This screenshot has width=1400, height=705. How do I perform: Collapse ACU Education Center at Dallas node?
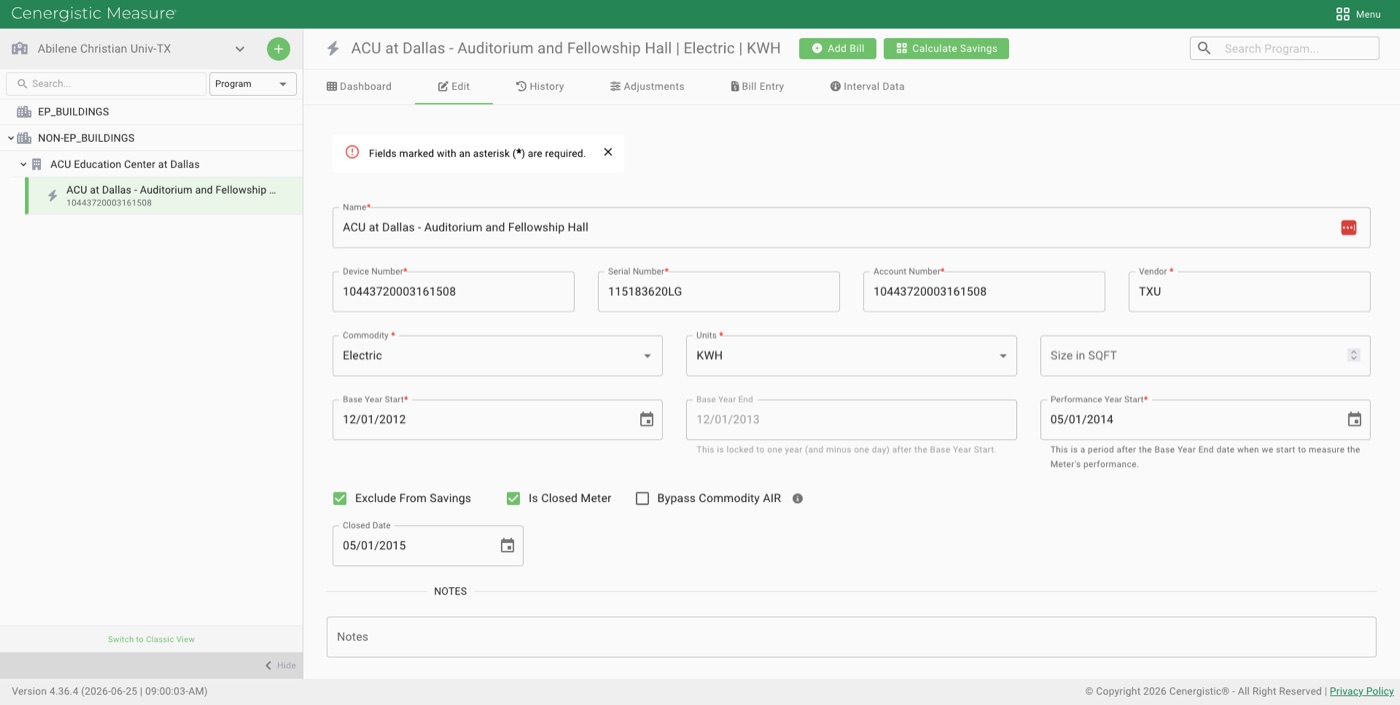23,164
